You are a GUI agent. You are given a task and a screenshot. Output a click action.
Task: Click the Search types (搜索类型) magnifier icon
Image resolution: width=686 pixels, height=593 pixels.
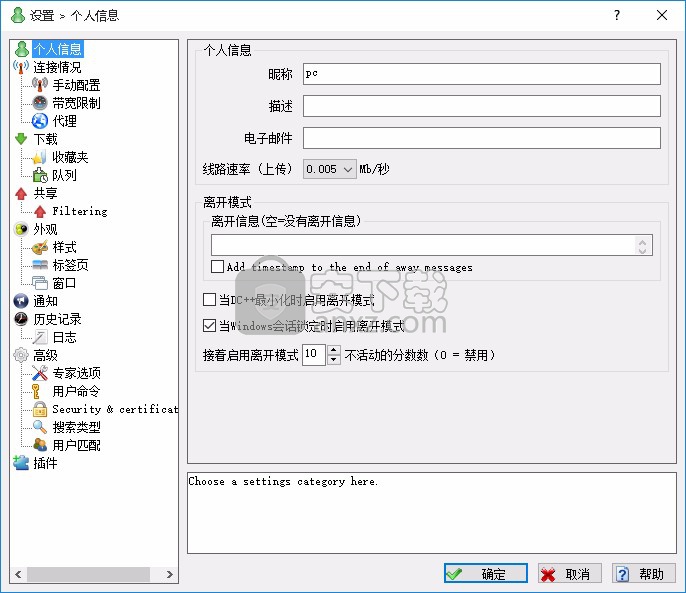click(x=40, y=427)
